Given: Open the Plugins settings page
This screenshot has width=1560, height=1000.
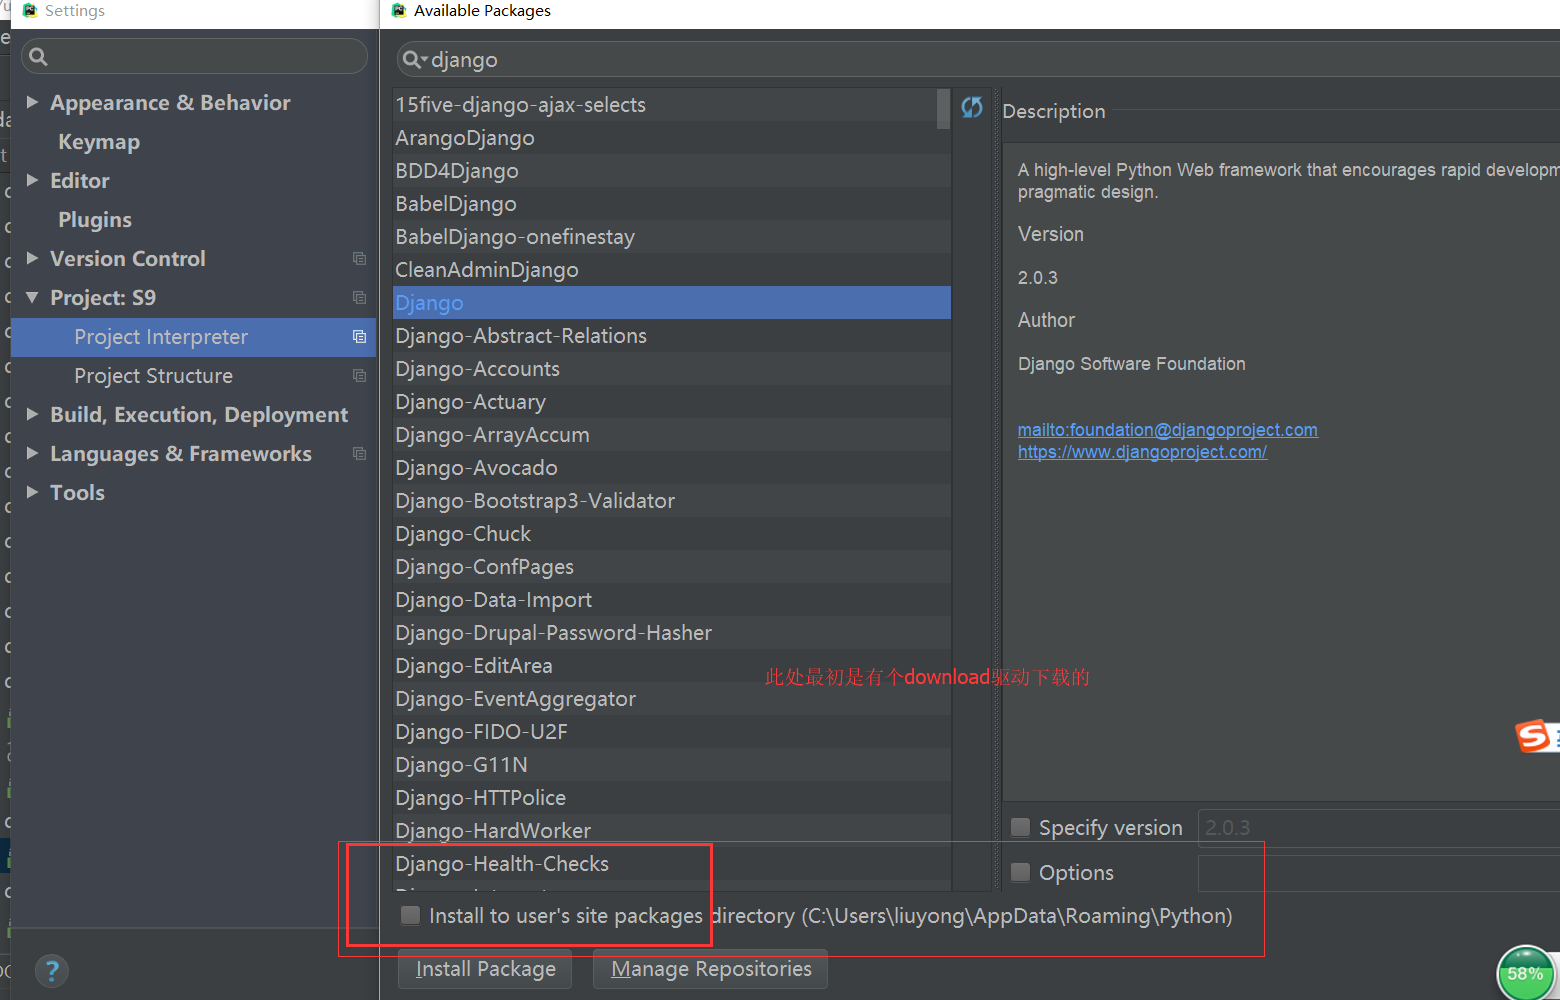Looking at the screenshot, I should pos(95,220).
